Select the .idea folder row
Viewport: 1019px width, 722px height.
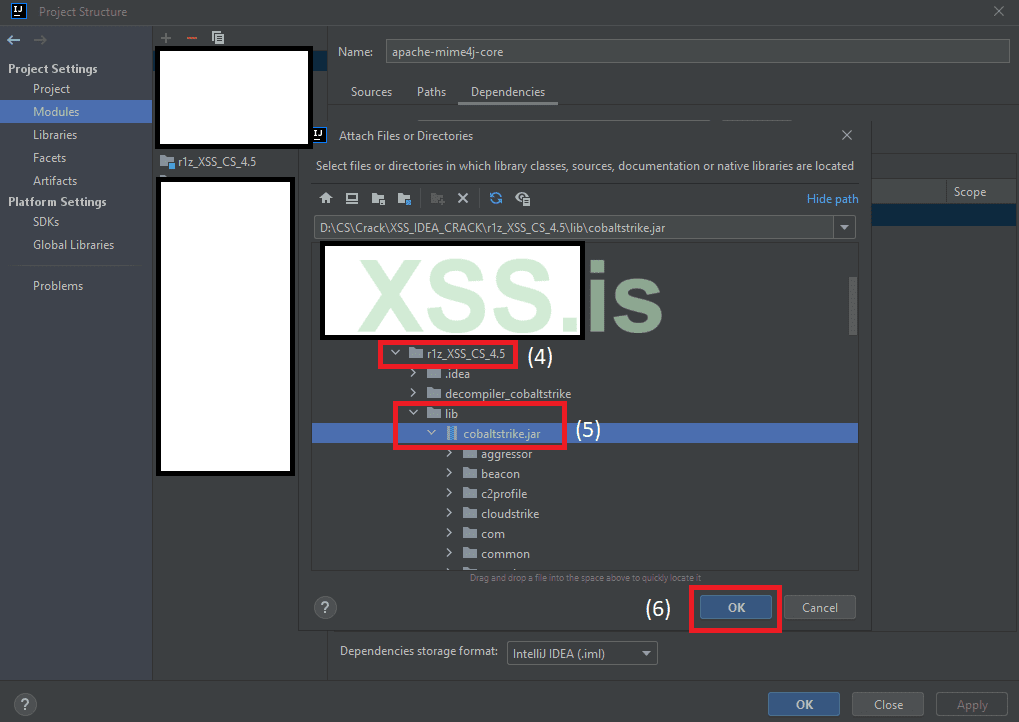585,374
